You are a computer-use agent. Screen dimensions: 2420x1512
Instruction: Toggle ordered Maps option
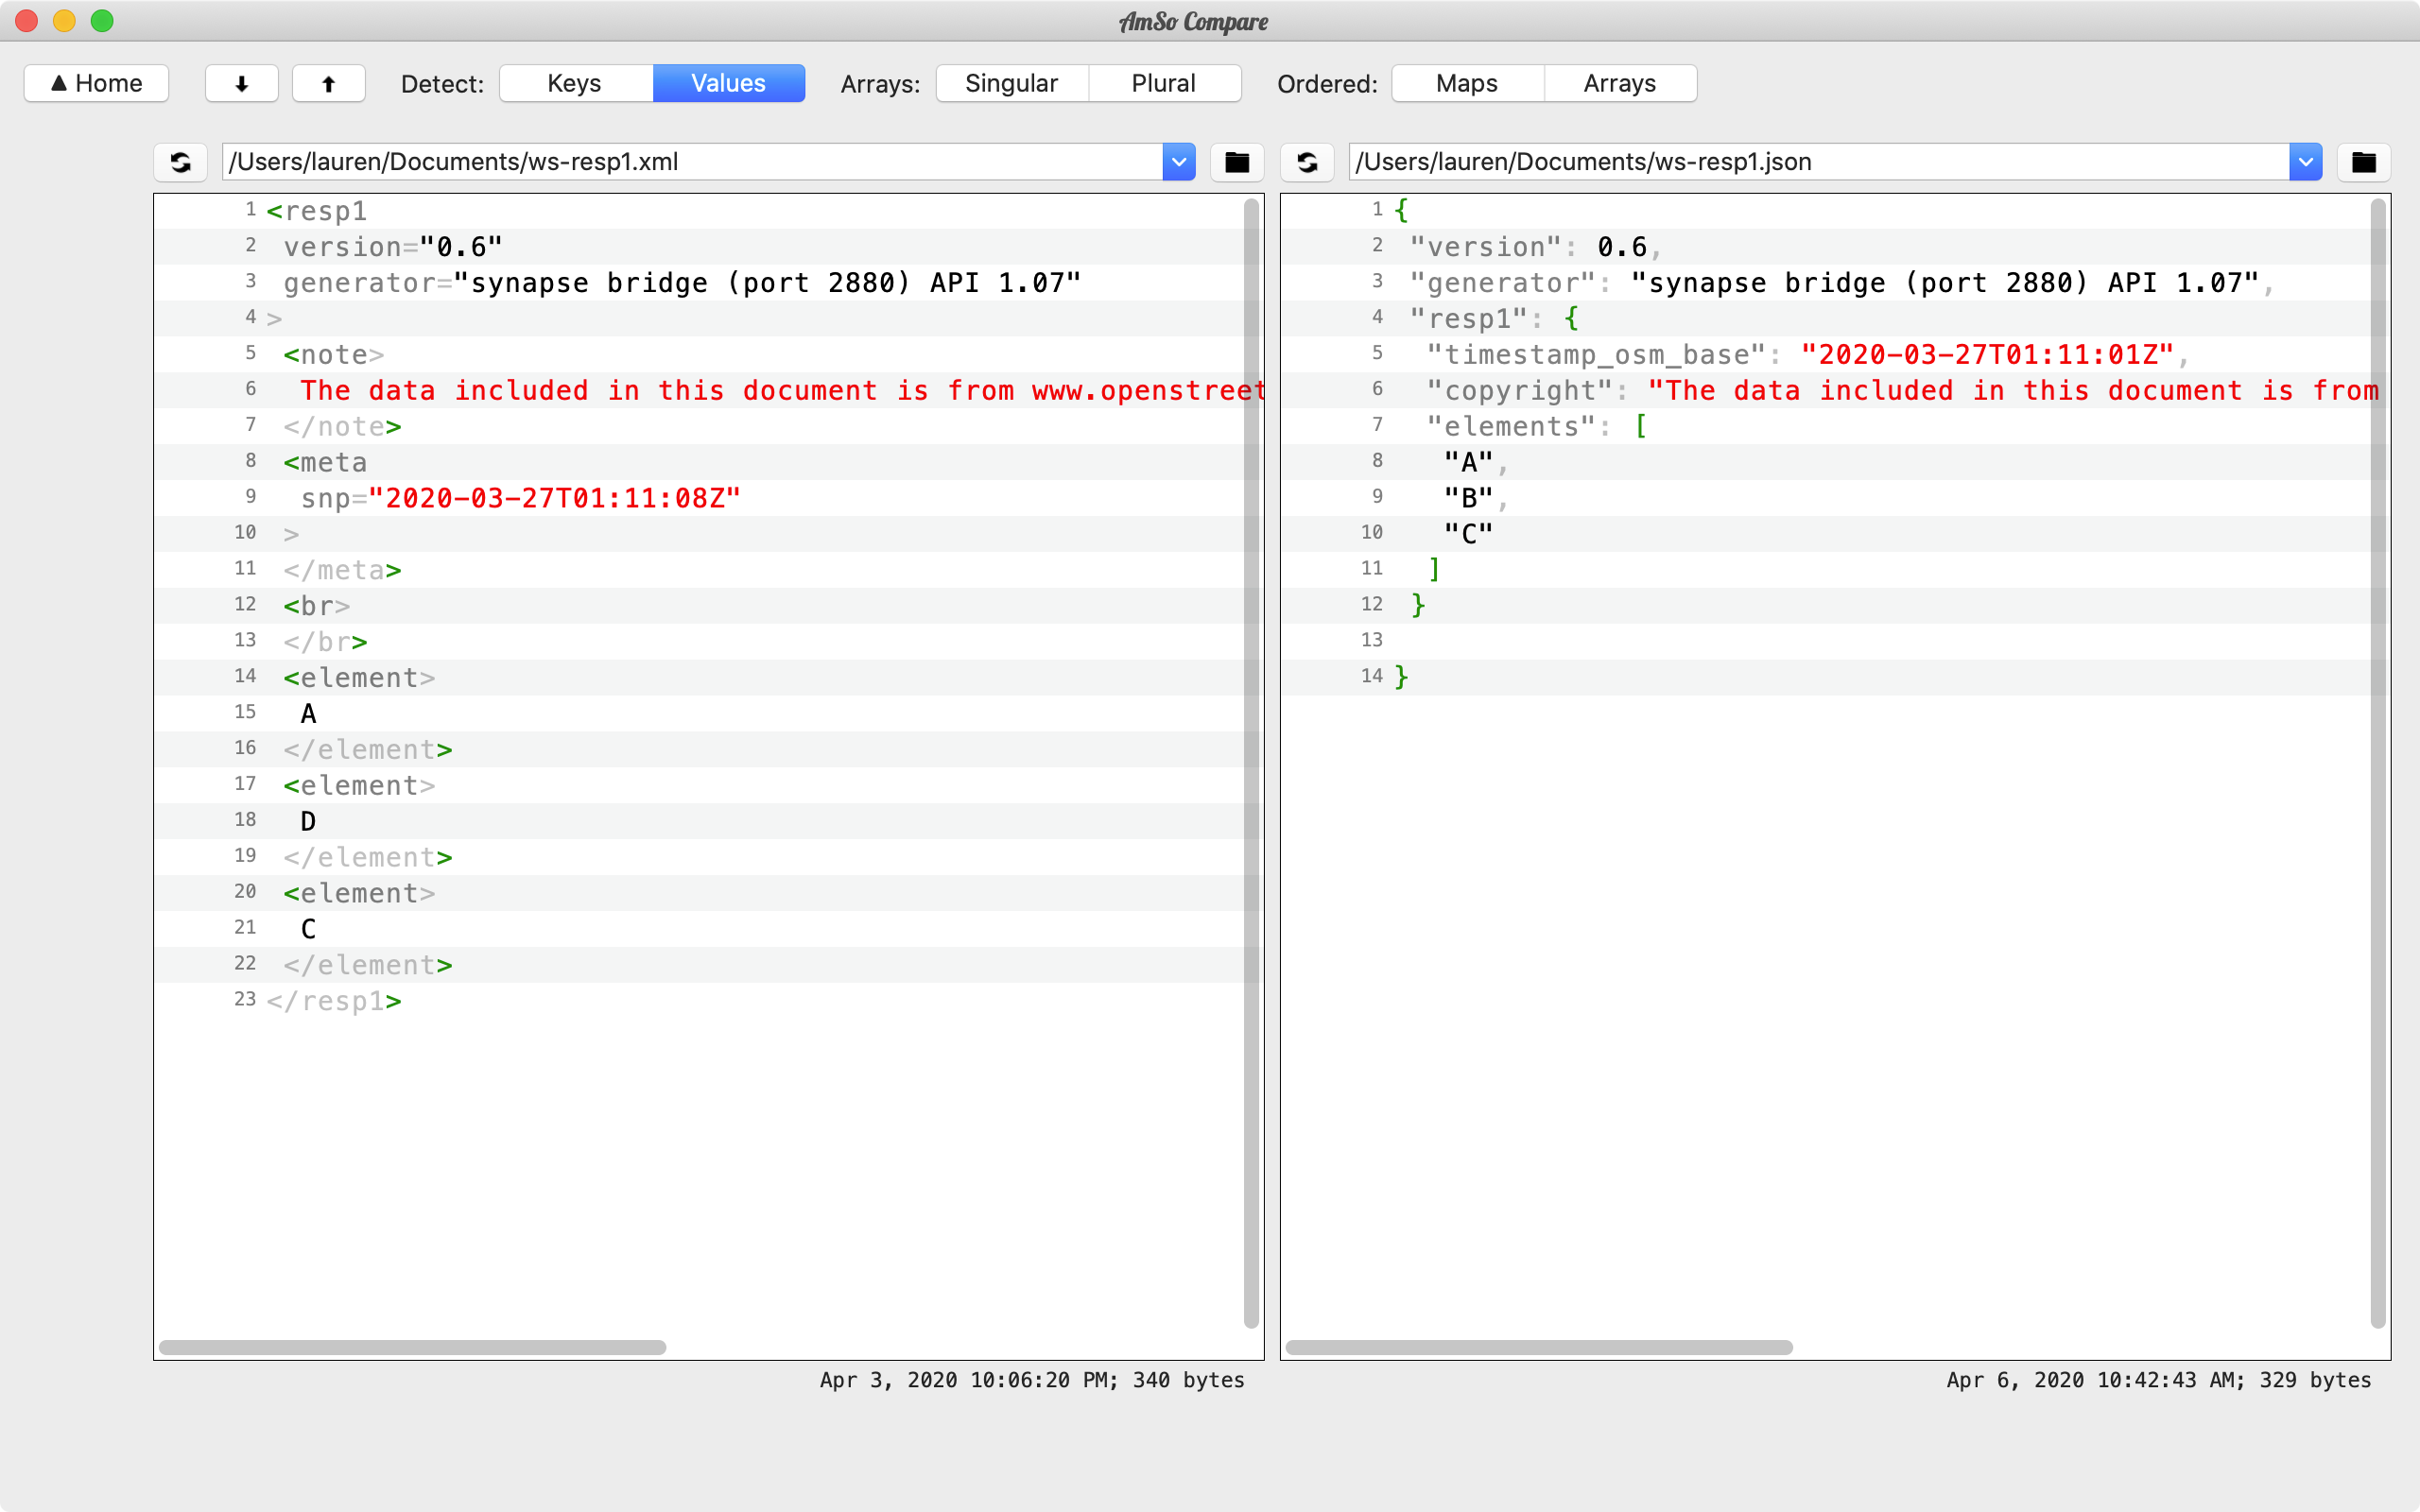tap(1467, 83)
